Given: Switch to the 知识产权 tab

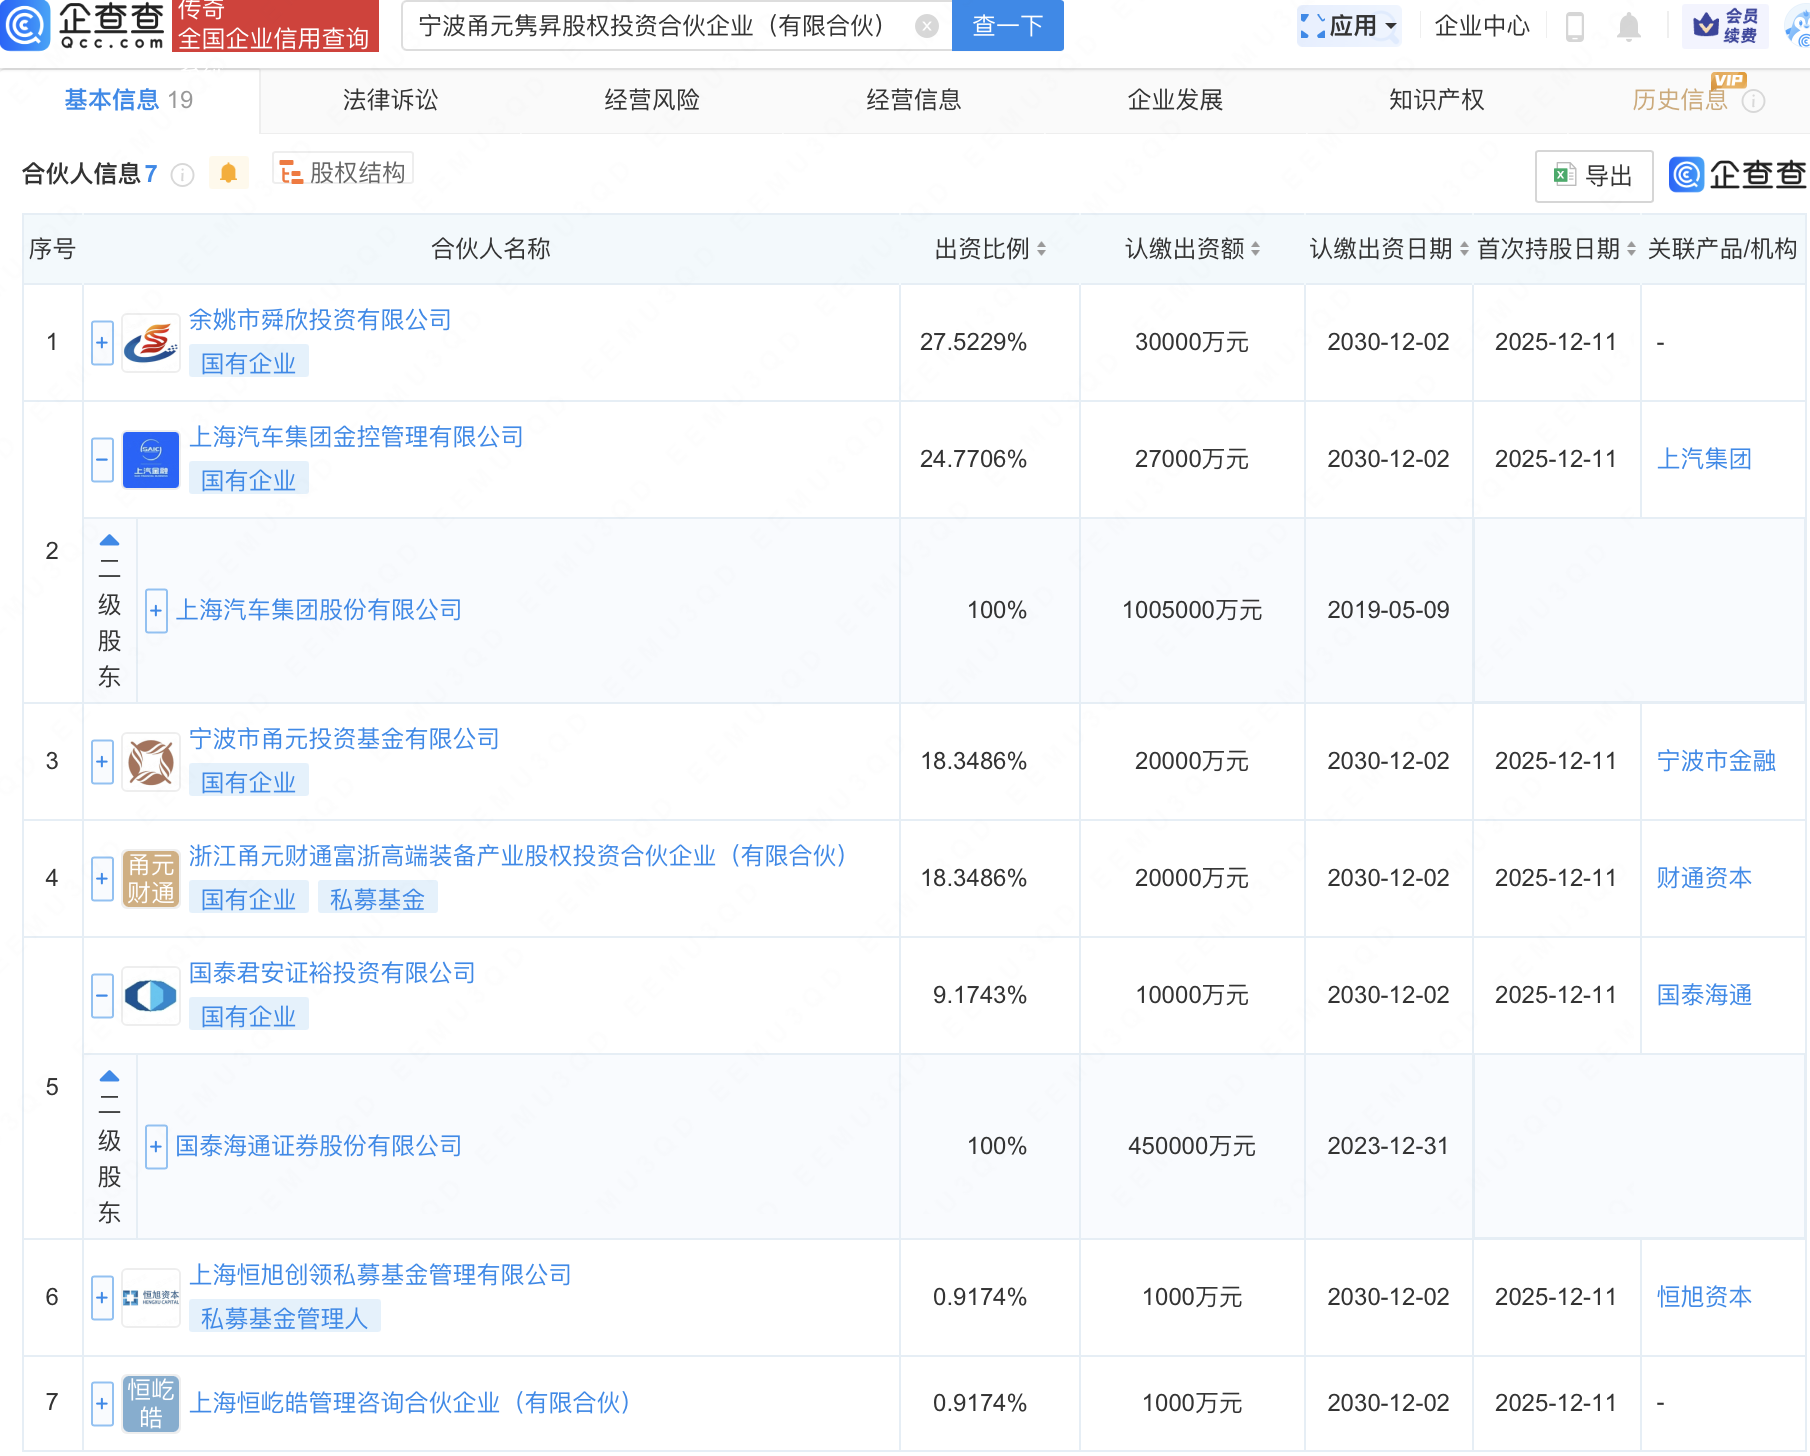Looking at the screenshot, I should [1436, 100].
